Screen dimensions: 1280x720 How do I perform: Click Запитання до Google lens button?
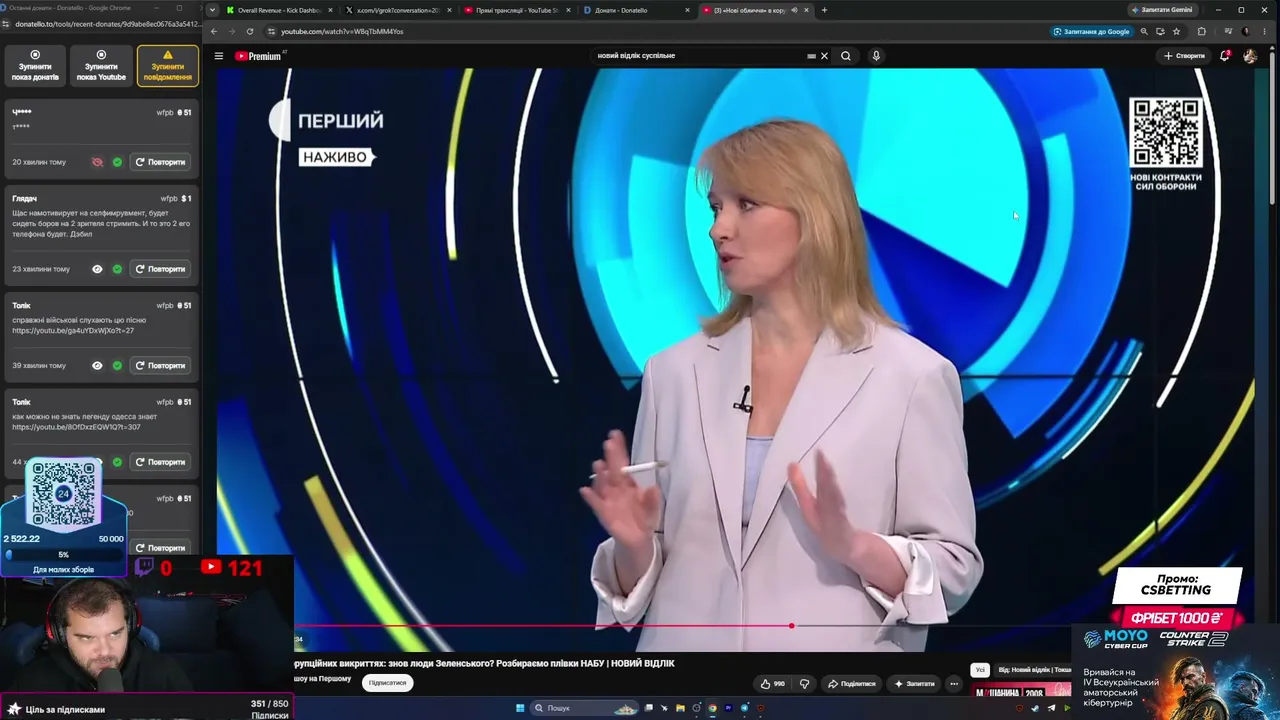coord(1091,31)
